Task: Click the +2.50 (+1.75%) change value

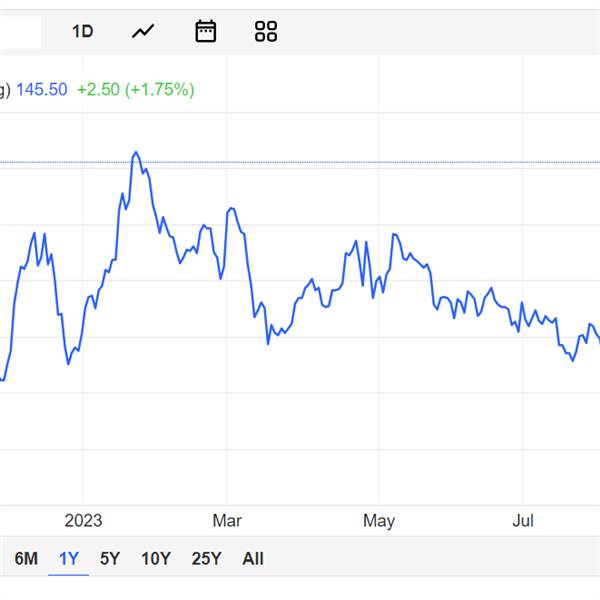Action: pyautogui.click(x=136, y=90)
